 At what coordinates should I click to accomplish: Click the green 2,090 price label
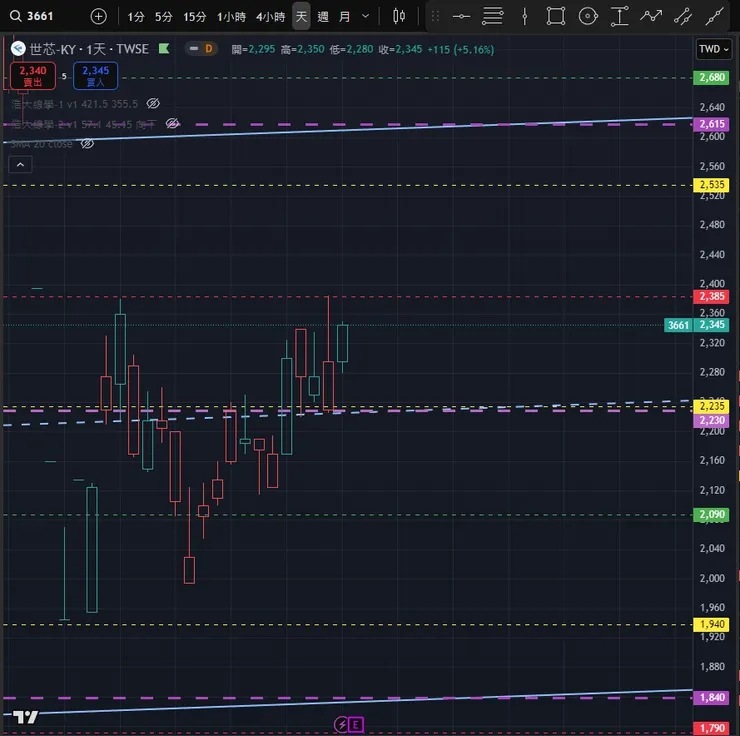click(711, 514)
